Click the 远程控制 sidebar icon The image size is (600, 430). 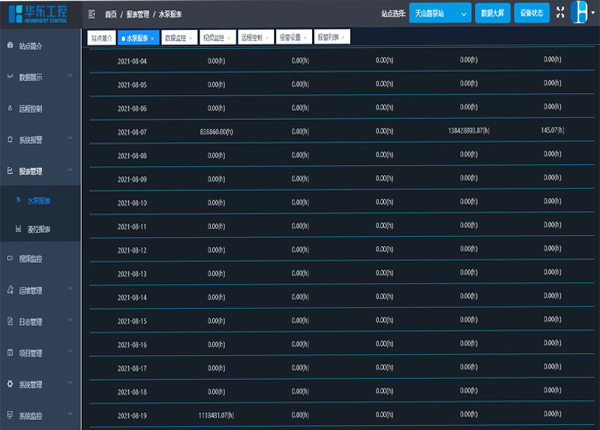10,108
